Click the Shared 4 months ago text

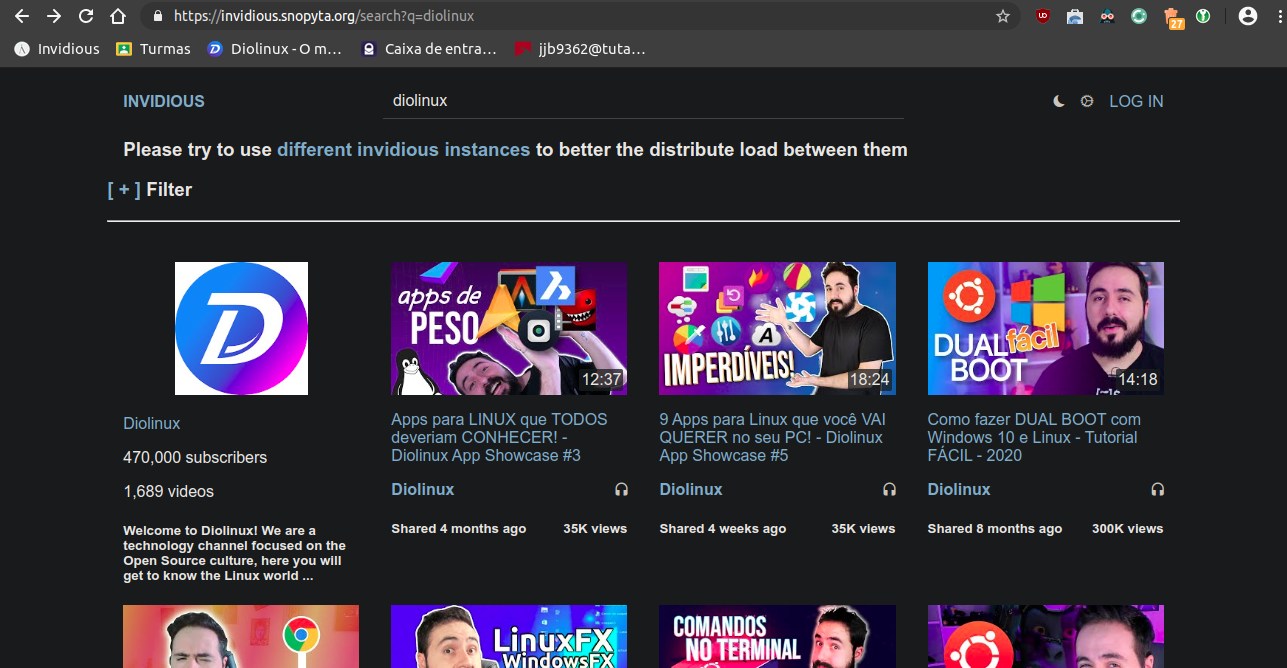459,528
